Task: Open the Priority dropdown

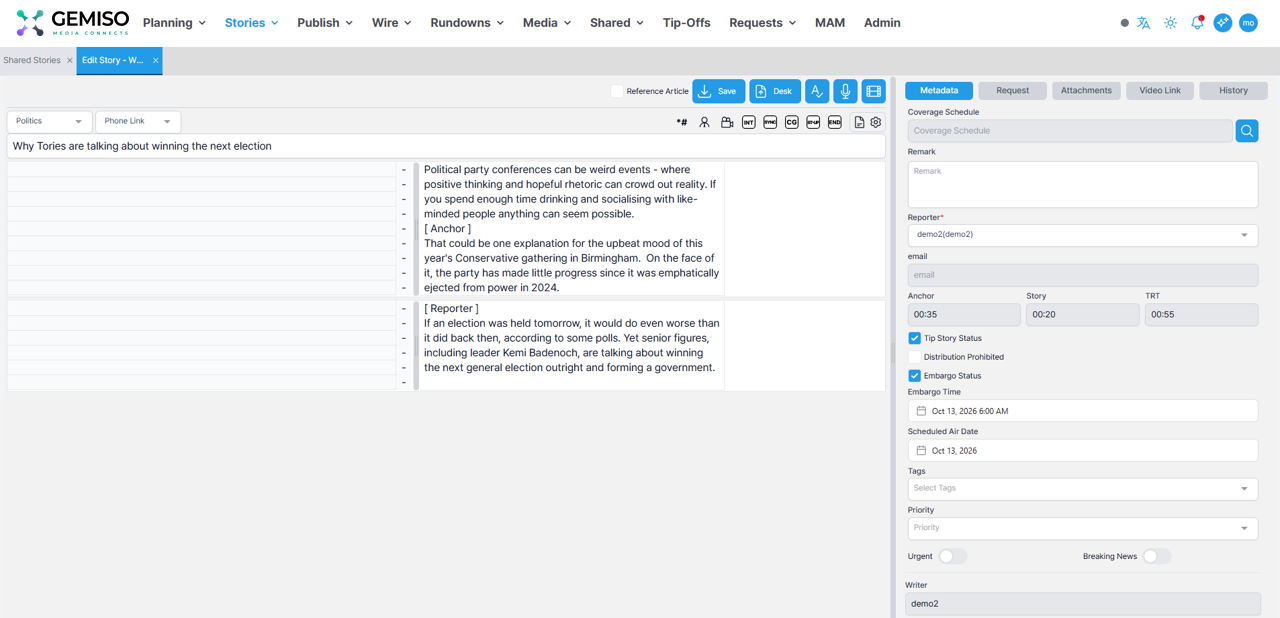Action: tap(1083, 528)
